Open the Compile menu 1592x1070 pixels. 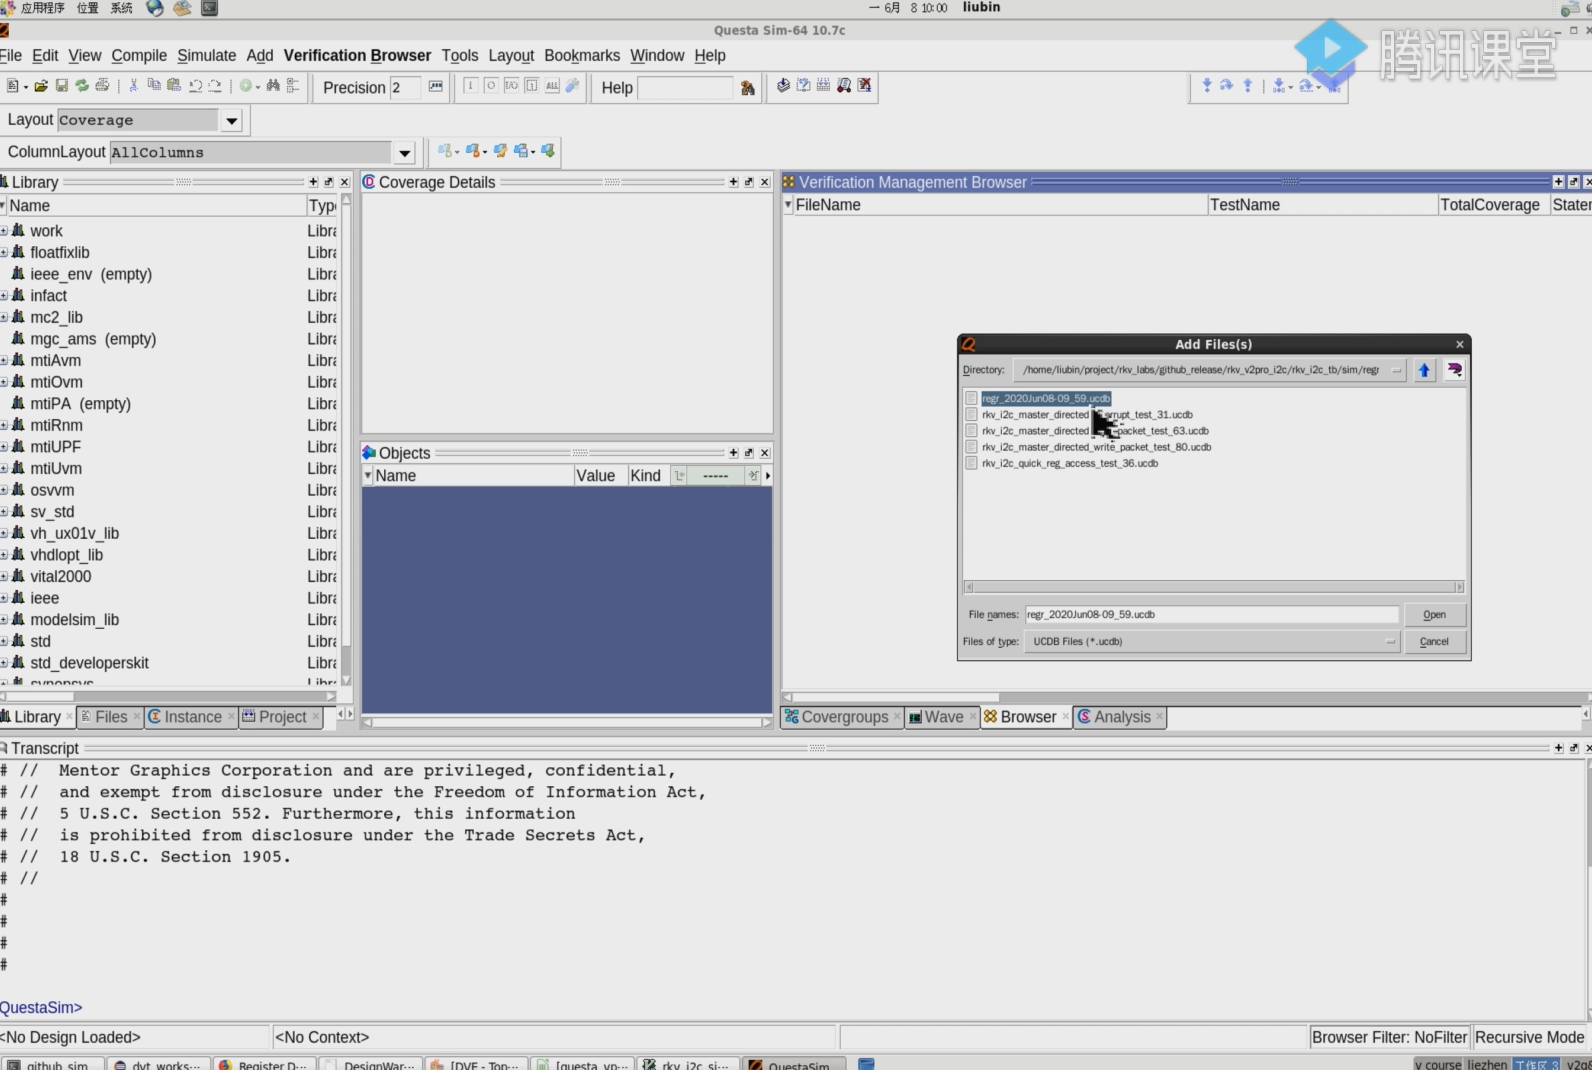click(139, 56)
